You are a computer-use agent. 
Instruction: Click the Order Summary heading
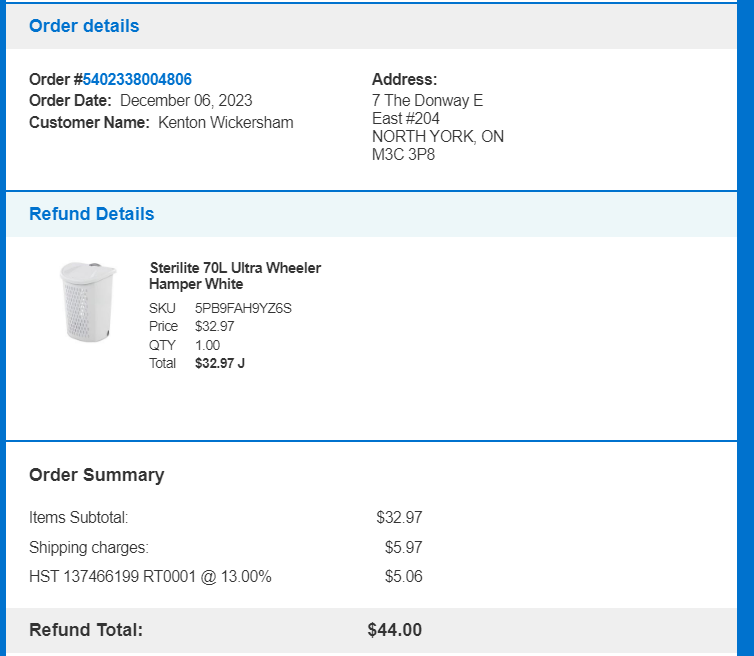click(97, 475)
